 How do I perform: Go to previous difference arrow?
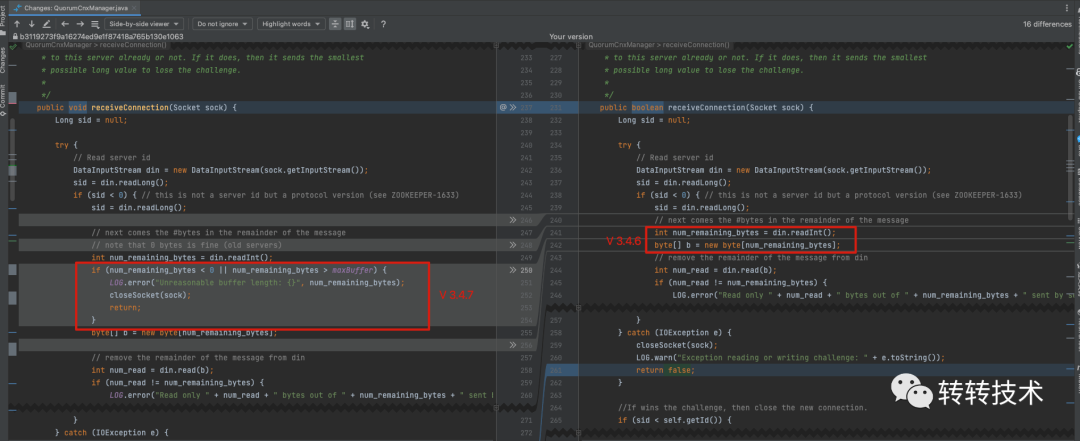17,23
